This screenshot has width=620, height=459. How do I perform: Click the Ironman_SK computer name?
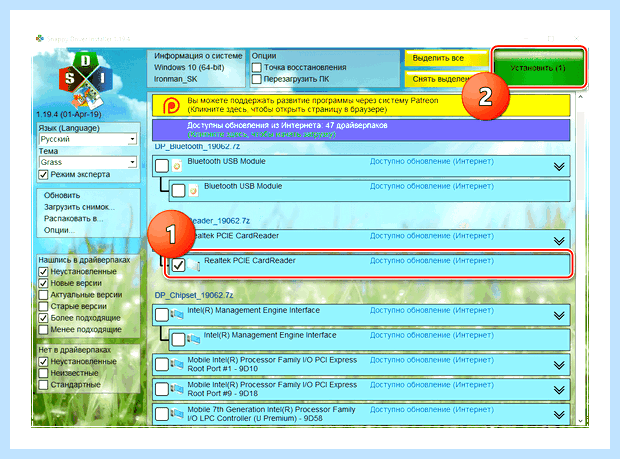(x=176, y=79)
